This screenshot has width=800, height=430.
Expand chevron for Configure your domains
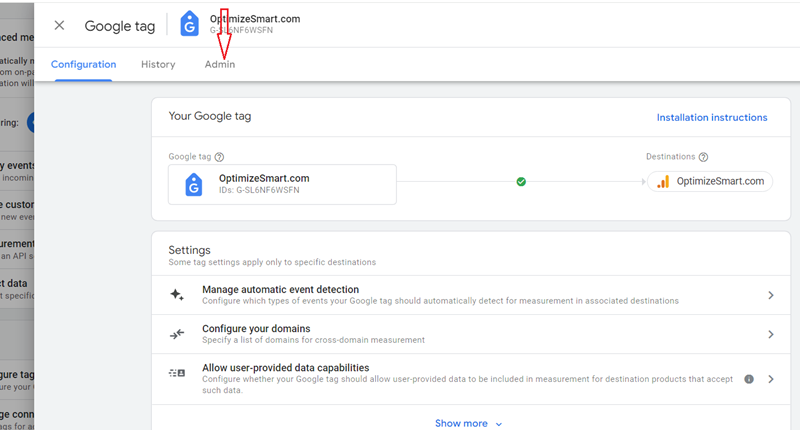pos(771,334)
